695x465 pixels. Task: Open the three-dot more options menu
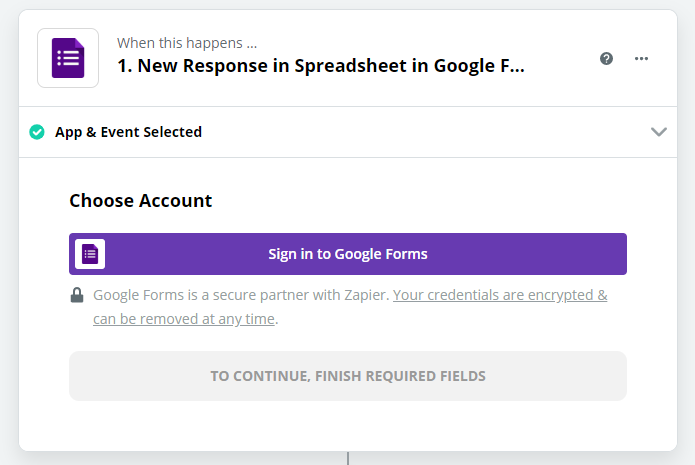point(642,58)
